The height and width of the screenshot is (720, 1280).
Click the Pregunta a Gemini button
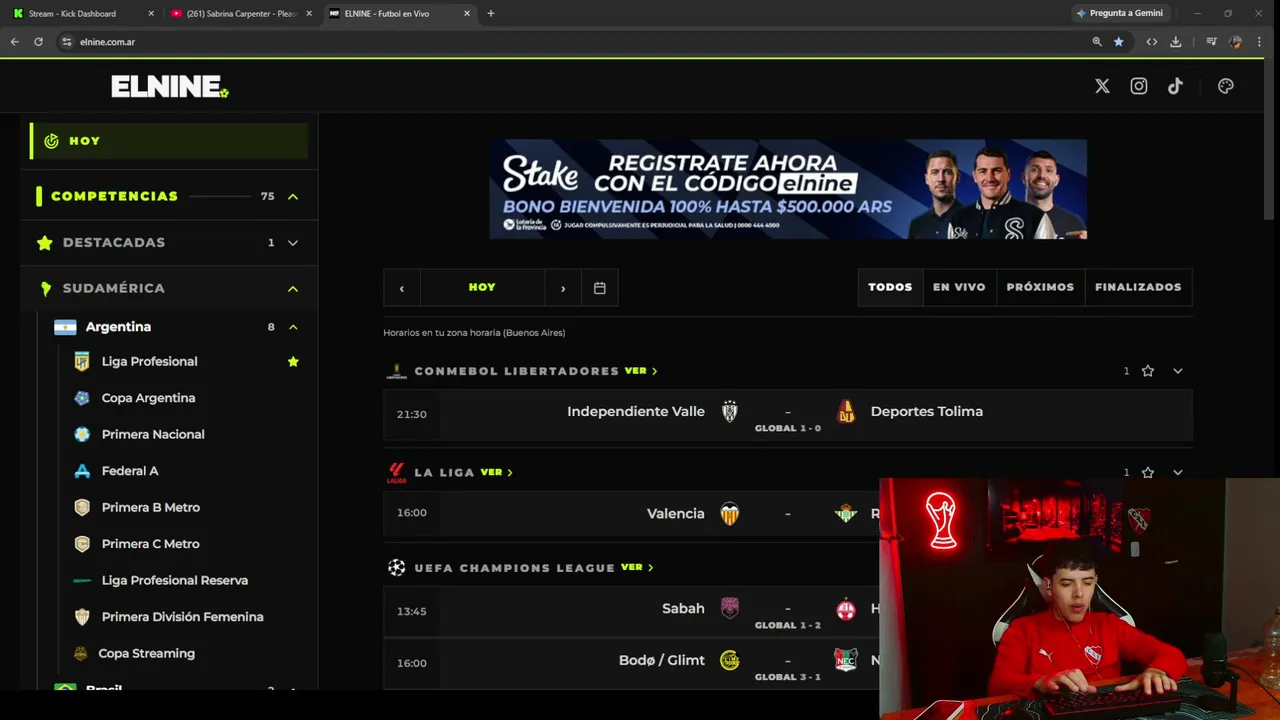(x=1119, y=14)
